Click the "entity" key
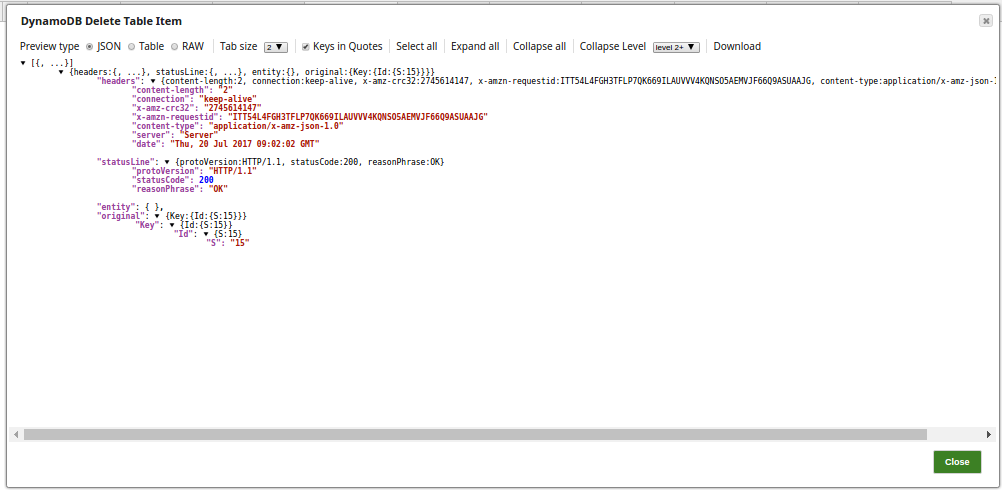Screen dimensions: 1002x492 [118, 207]
